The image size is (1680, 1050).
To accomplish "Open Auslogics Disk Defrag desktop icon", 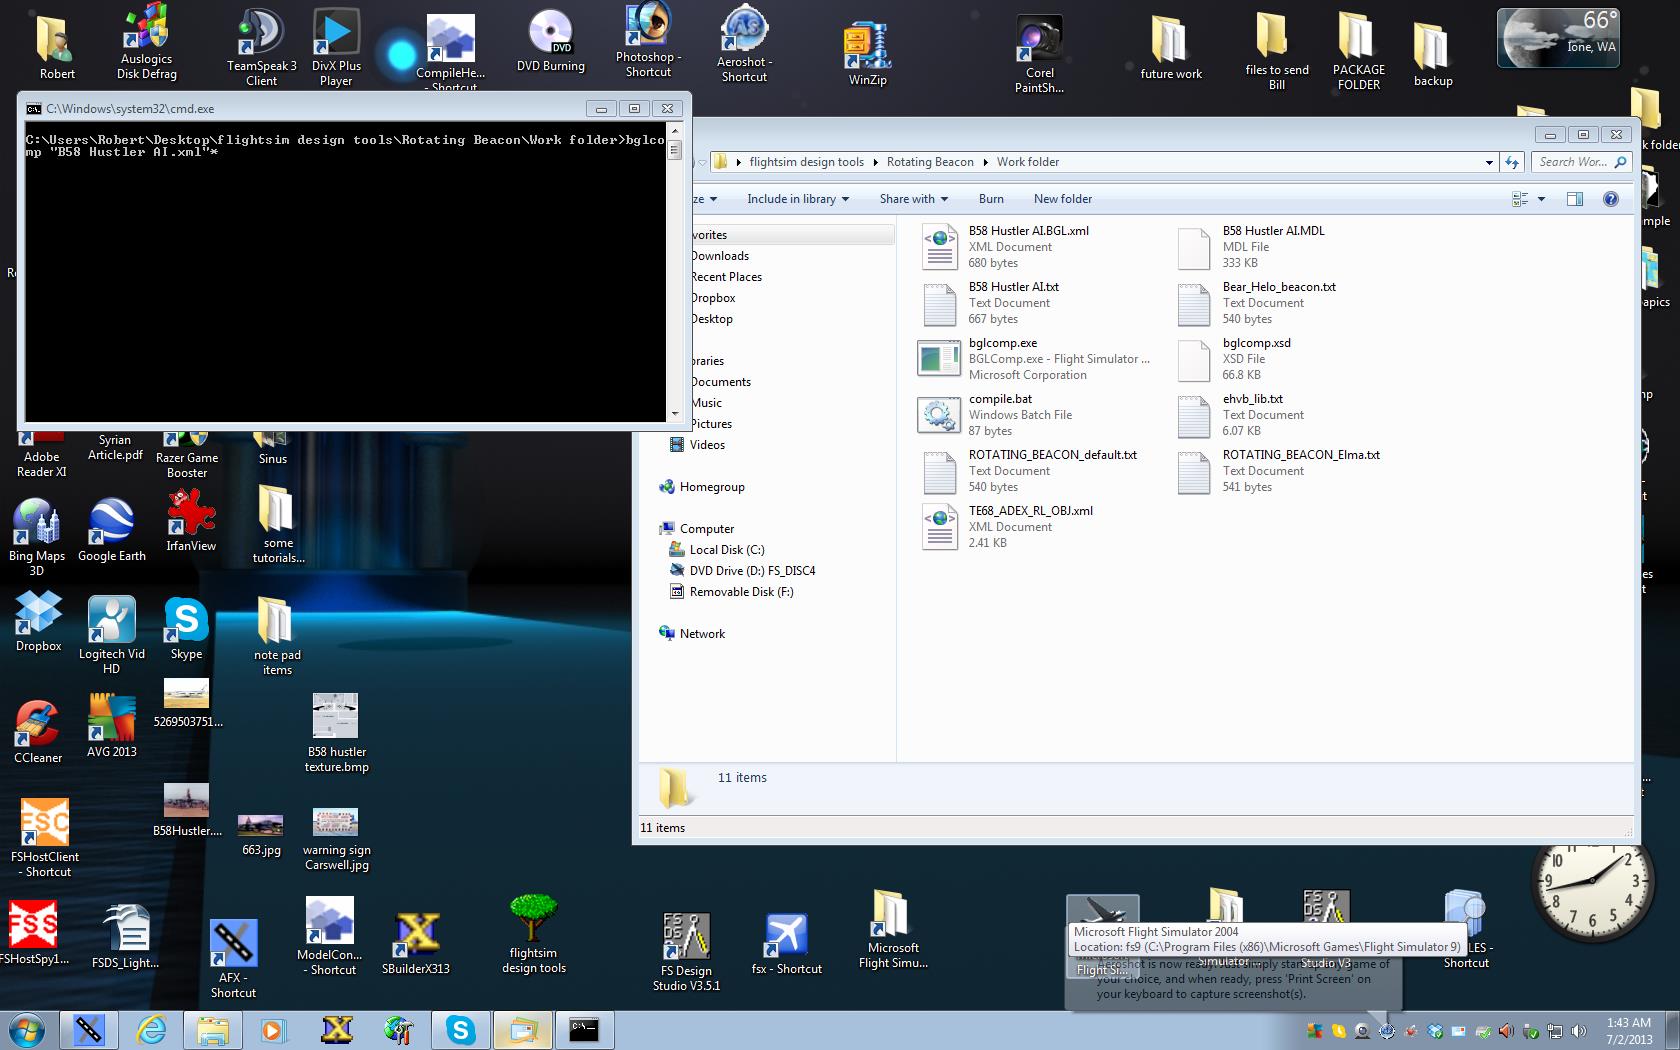I will pyautogui.click(x=147, y=42).
